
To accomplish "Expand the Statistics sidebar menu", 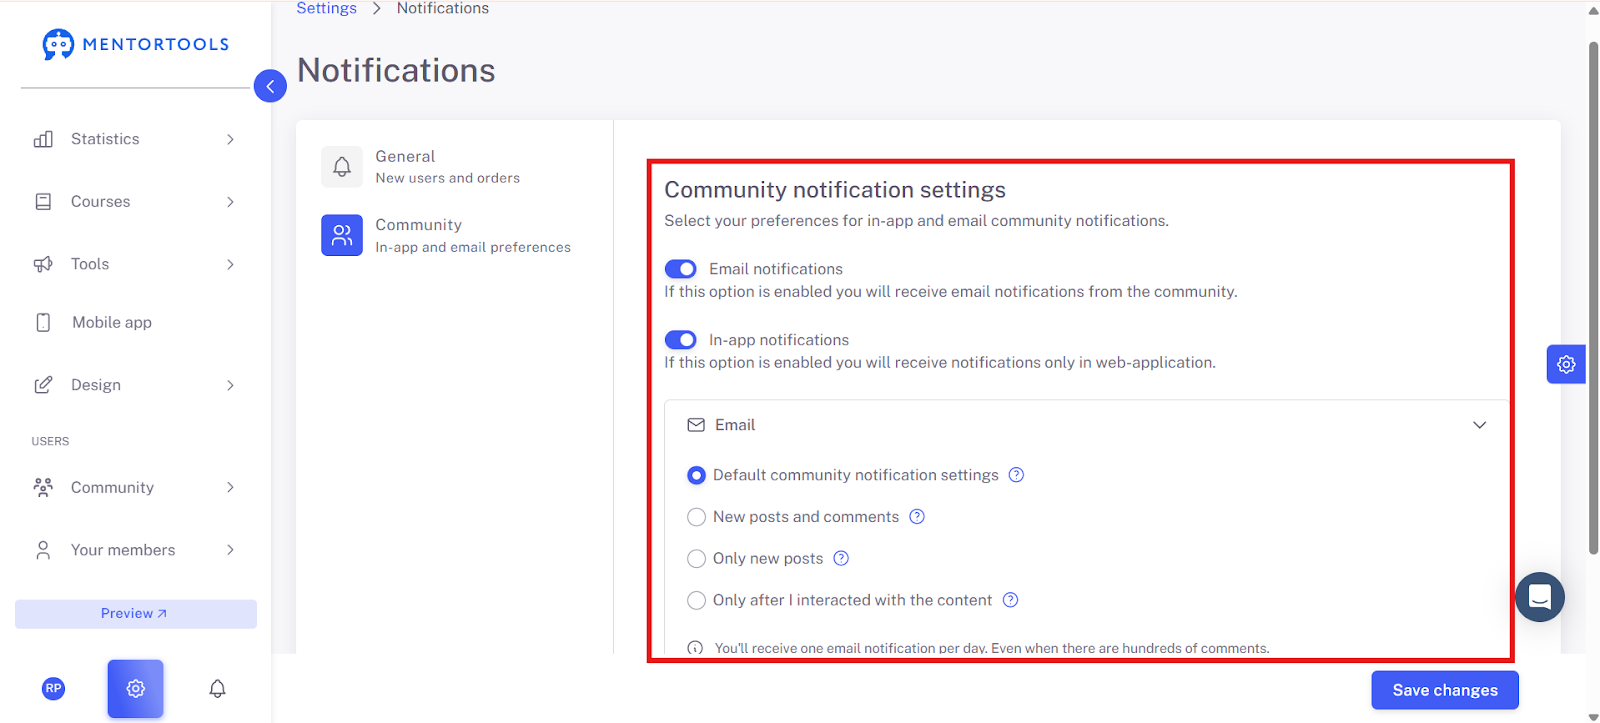I will [x=135, y=139].
